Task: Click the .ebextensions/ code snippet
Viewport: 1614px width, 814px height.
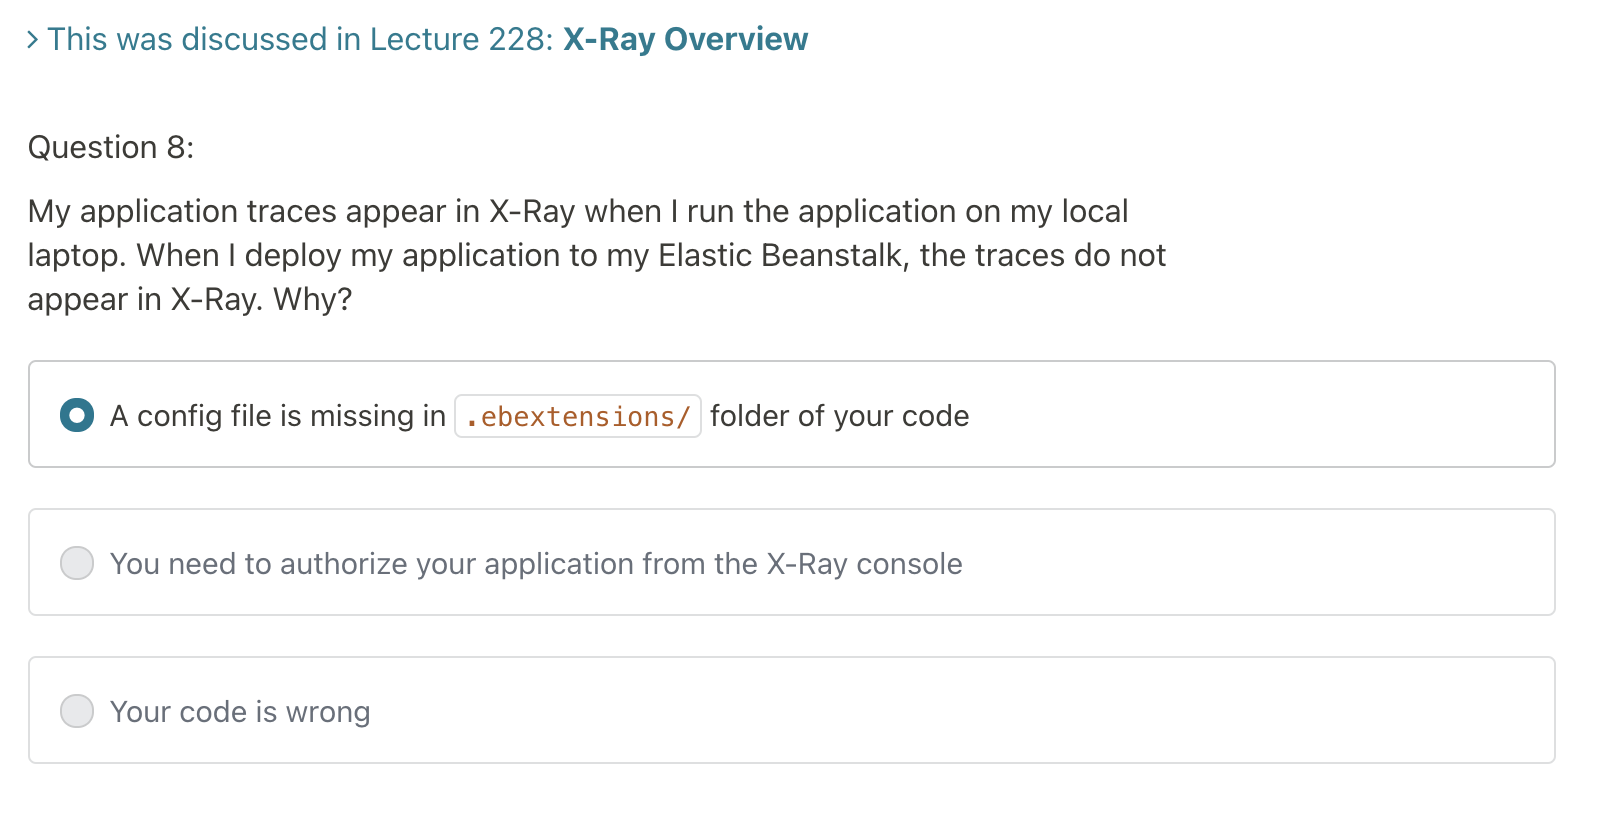Action: [578, 416]
